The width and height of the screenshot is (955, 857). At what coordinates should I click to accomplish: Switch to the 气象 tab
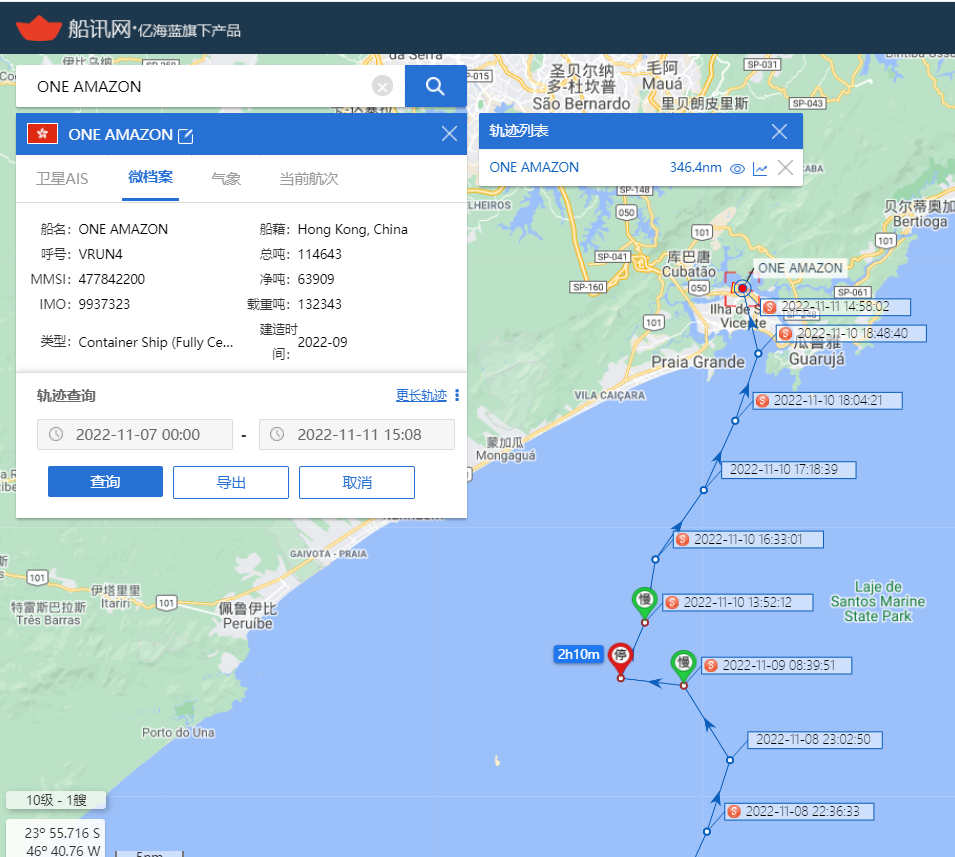click(x=226, y=179)
